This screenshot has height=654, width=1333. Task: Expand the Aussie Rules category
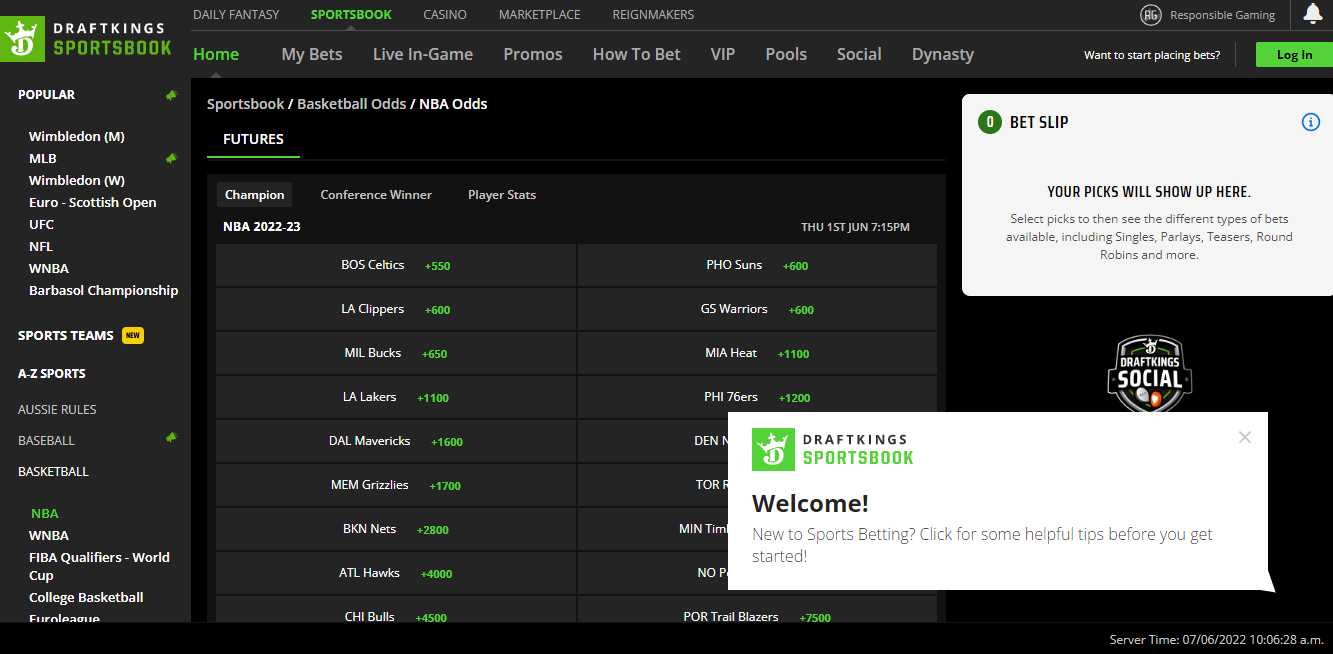[57, 409]
